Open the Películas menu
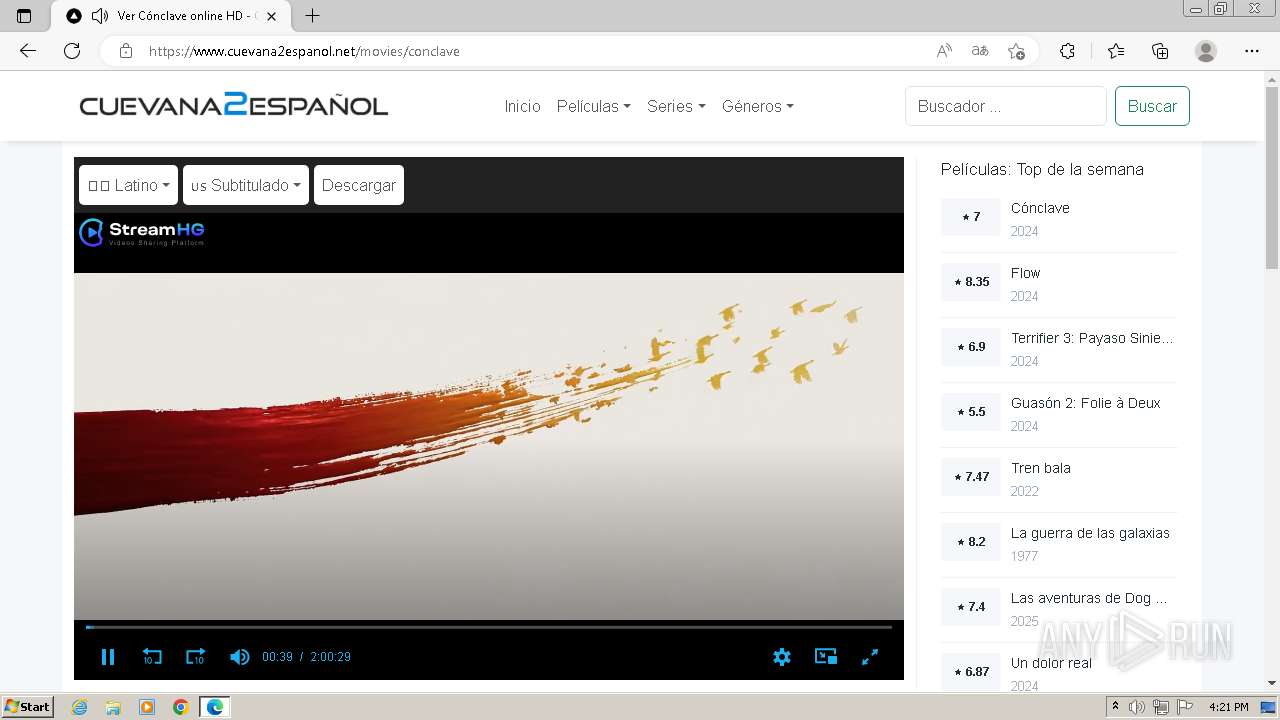The width and height of the screenshot is (1280, 720). point(593,106)
